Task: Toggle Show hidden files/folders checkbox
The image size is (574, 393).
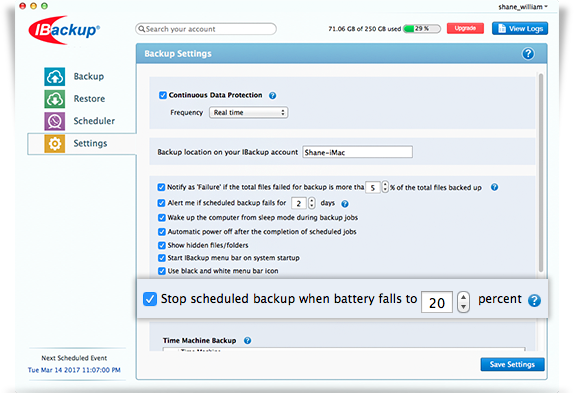Action: pos(161,245)
